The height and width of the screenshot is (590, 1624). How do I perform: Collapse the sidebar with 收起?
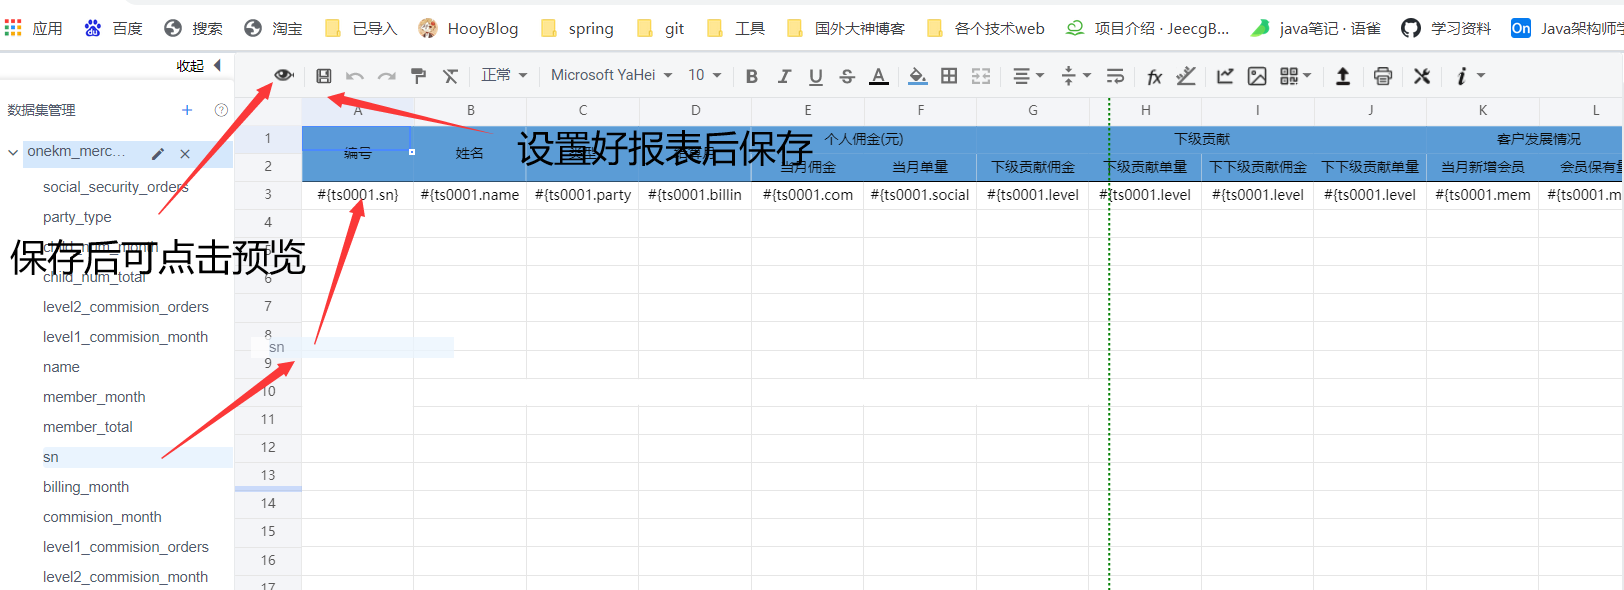point(199,66)
